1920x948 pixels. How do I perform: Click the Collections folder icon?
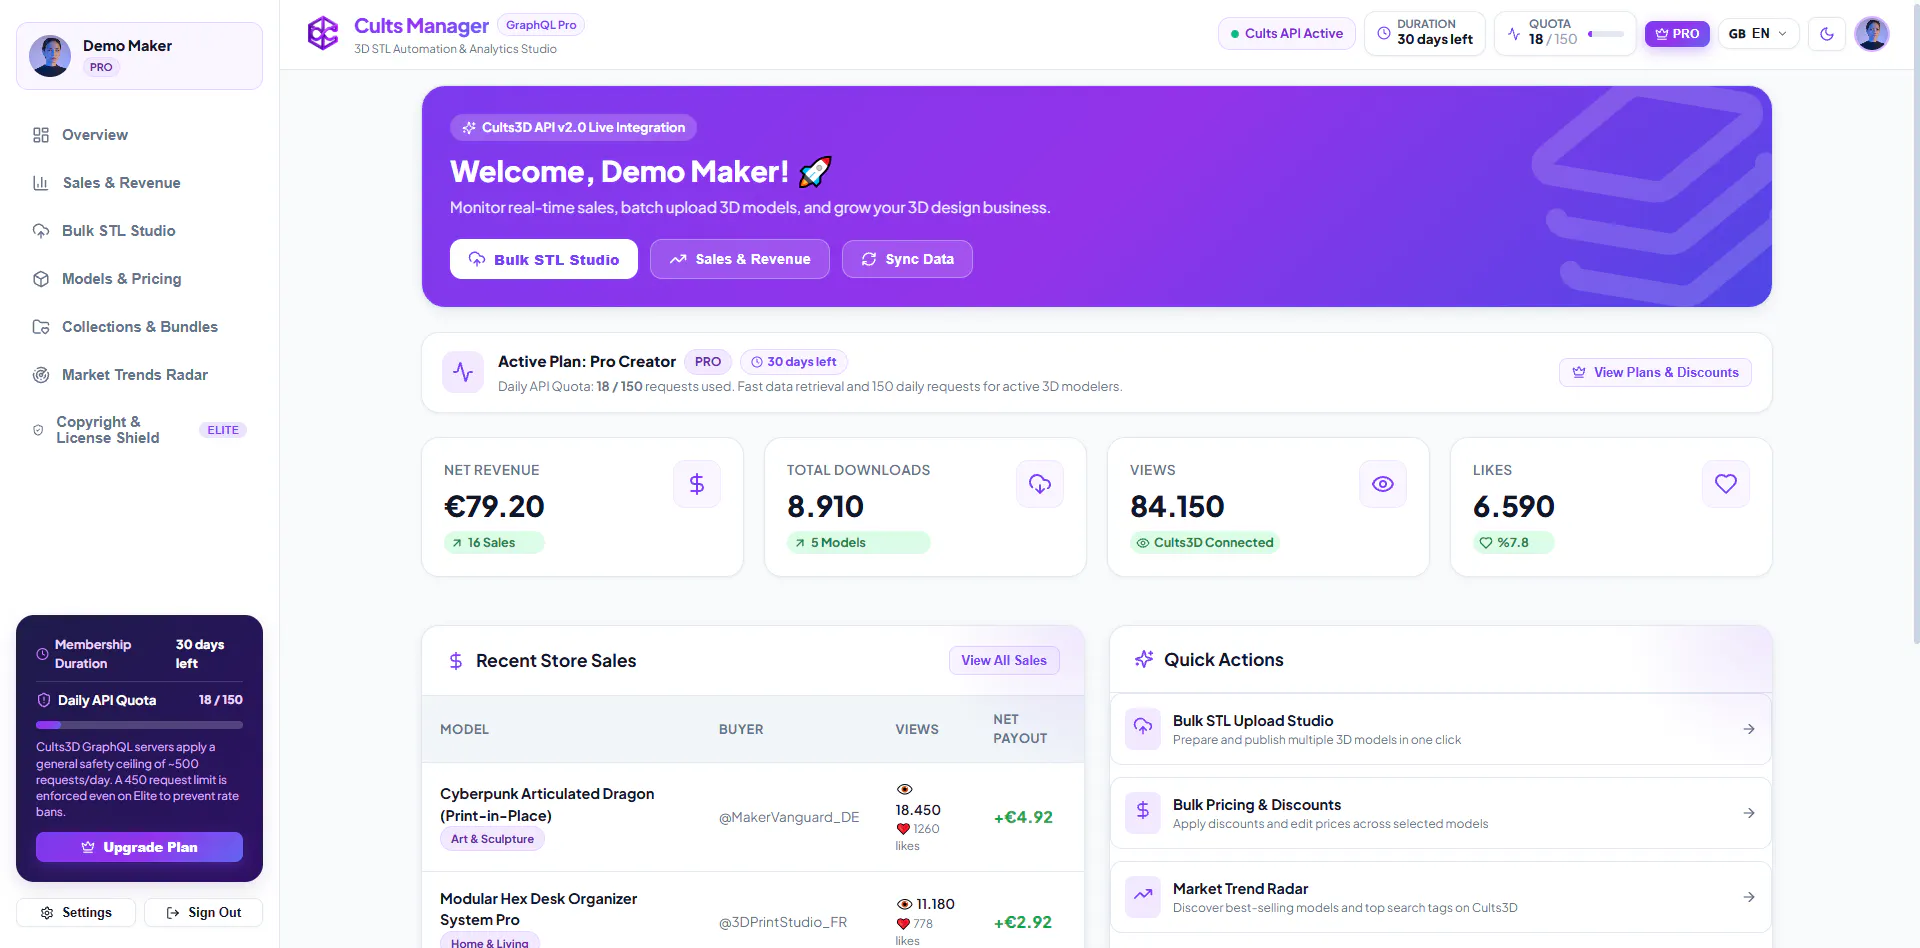point(41,327)
